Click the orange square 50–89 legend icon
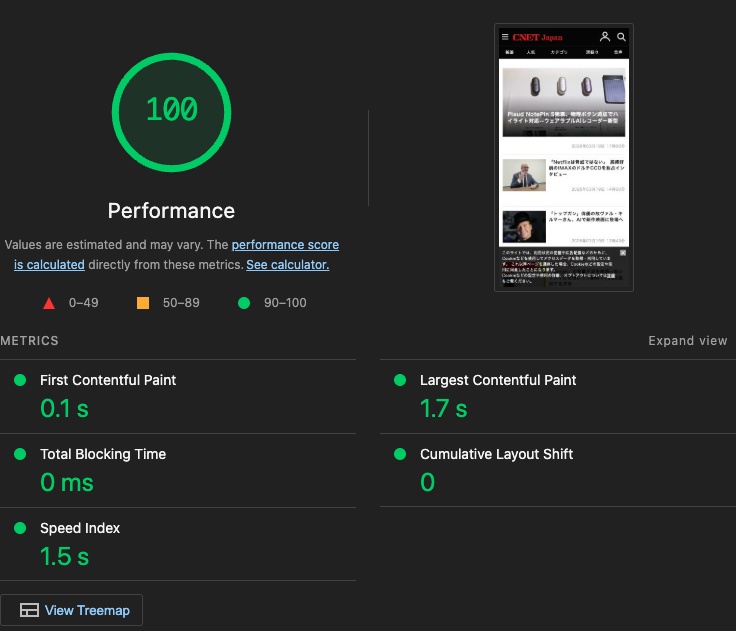This screenshot has width=736, height=631. pos(143,303)
